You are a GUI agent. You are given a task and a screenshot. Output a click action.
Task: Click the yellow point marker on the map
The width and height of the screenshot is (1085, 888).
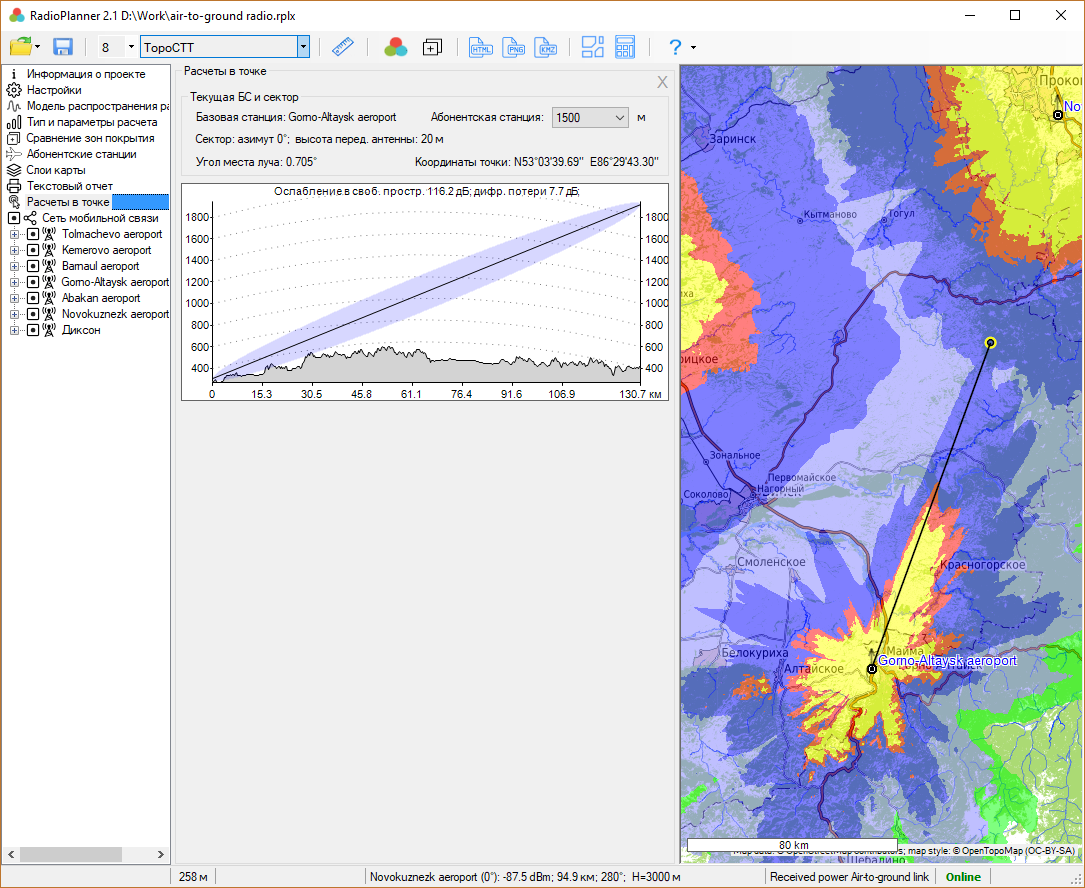pyautogui.click(x=990, y=343)
